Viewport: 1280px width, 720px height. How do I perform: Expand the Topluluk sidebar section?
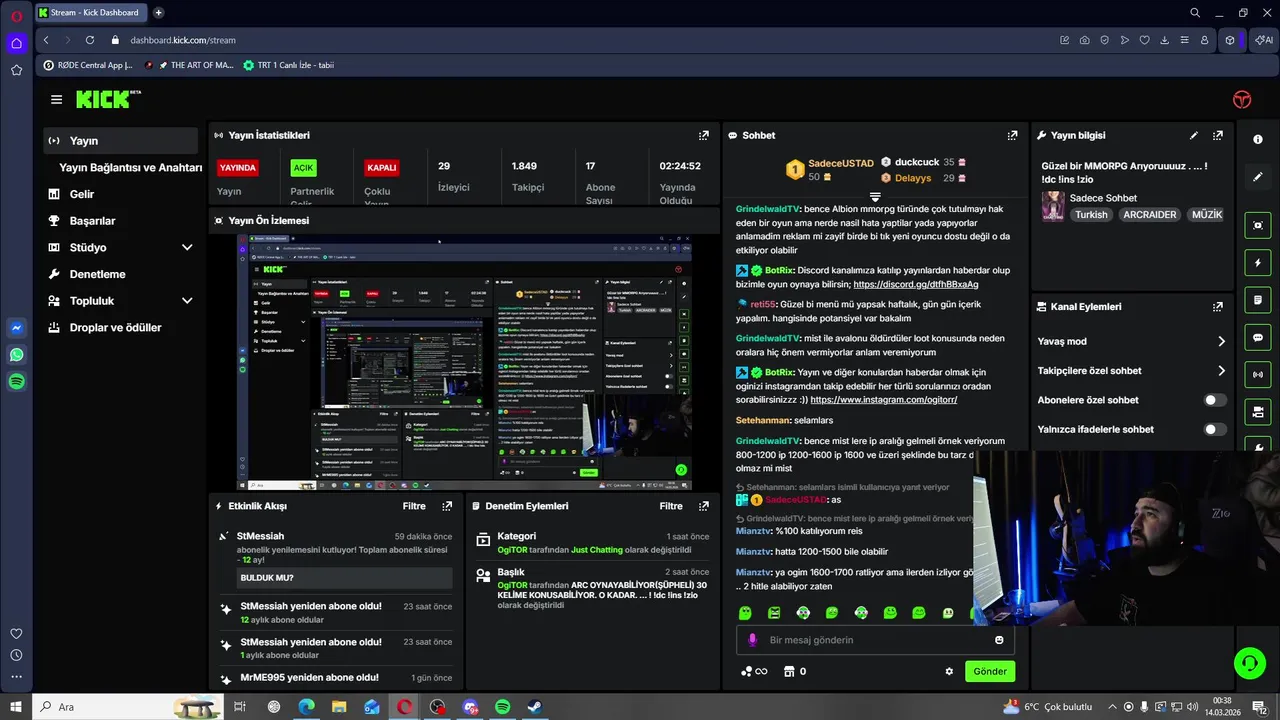187,300
